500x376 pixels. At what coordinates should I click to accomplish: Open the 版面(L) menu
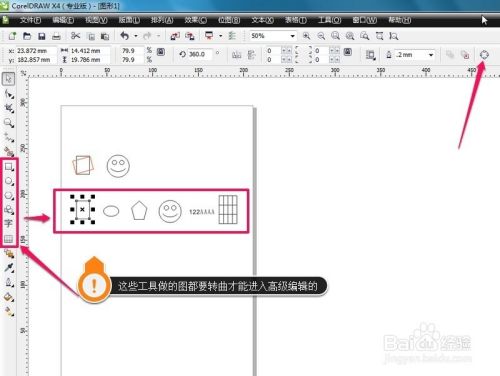129,20
